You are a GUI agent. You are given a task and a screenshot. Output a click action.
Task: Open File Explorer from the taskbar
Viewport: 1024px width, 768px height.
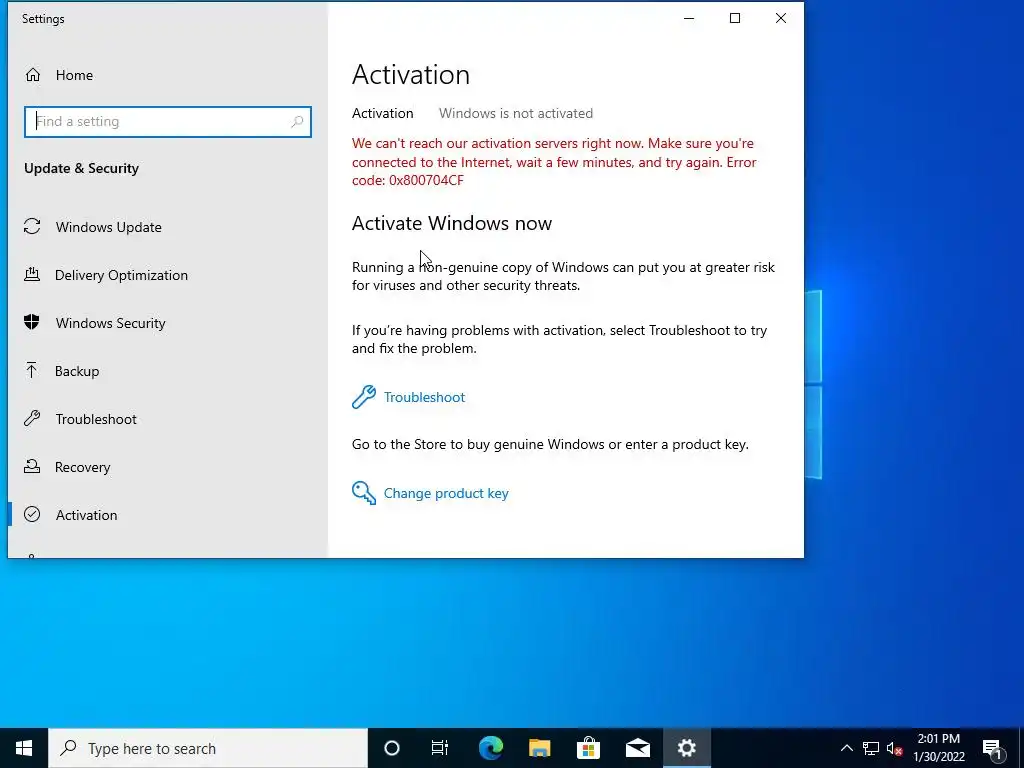tap(539, 748)
